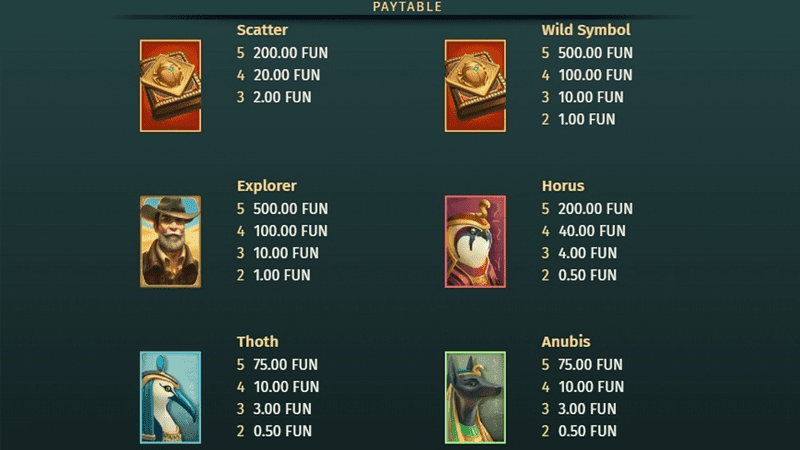Select the Horus falcon symbol
This screenshot has width=800, height=450.
(475, 242)
